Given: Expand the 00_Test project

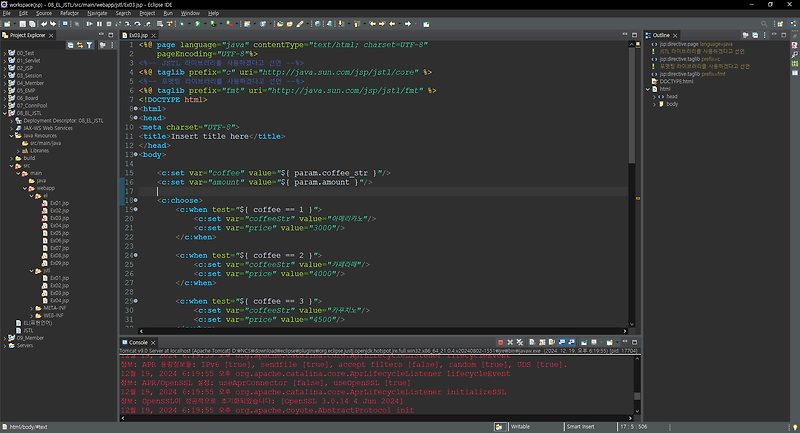Looking at the screenshot, I should tap(5, 52).
